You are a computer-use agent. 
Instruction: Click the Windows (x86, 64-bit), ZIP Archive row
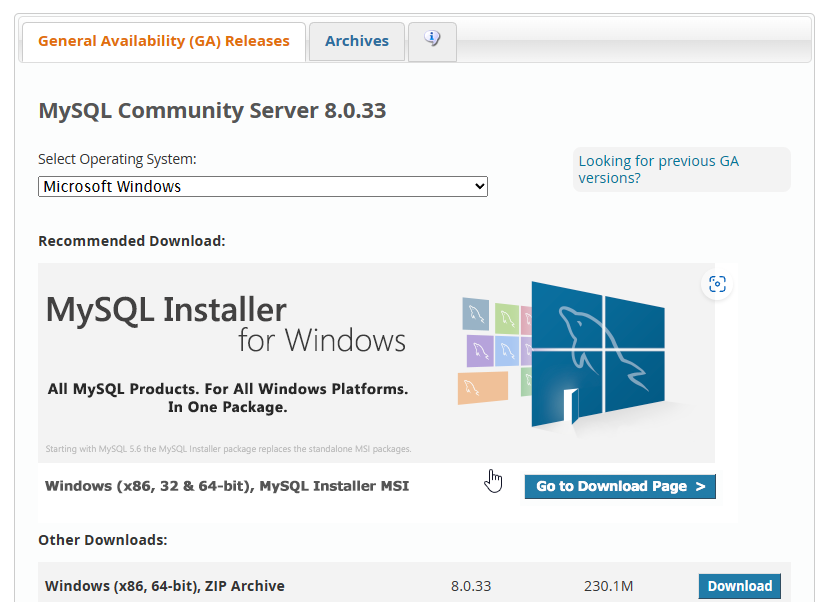tap(414, 582)
